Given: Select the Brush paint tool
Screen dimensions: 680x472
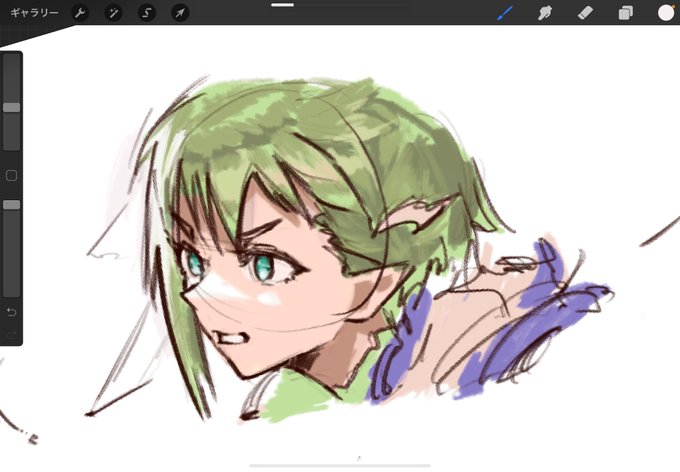Looking at the screenshot, I should (504, 13).
